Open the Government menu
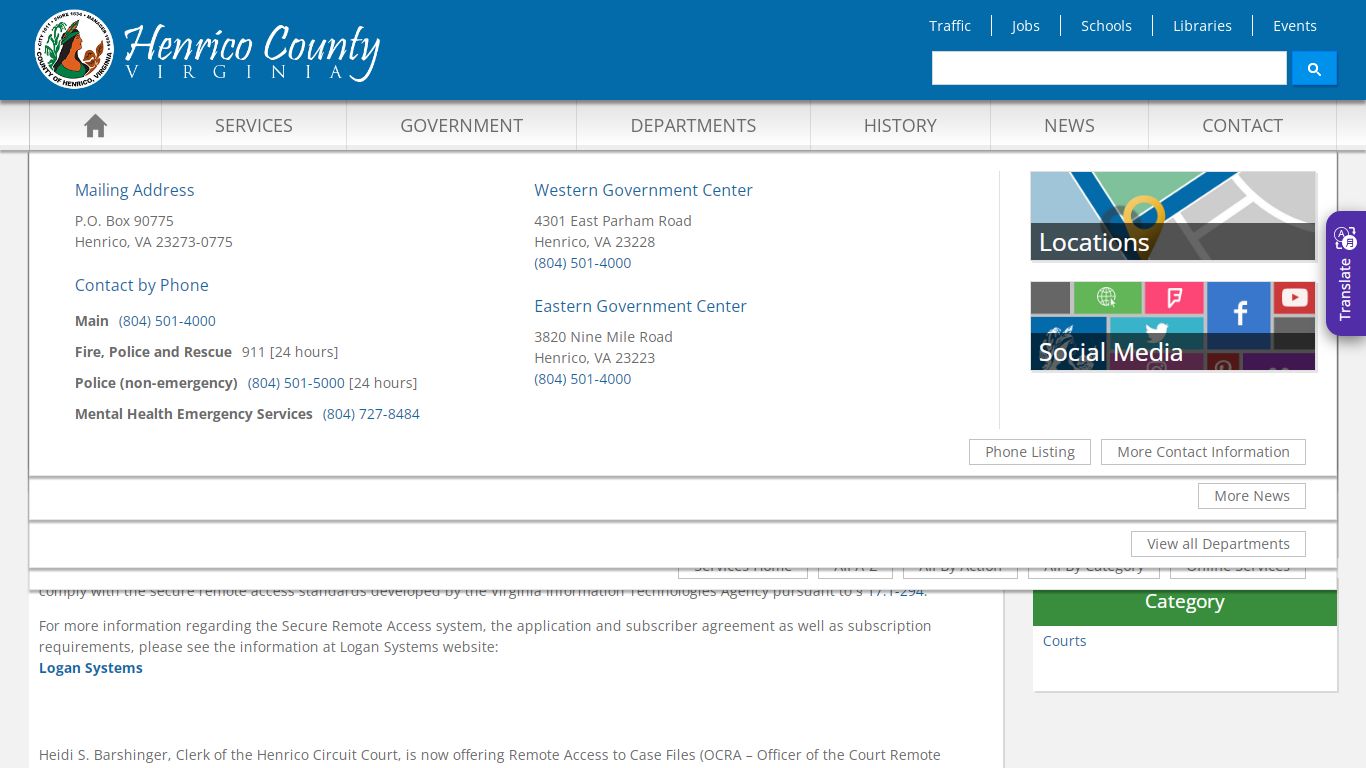Viewport: 1366px width, 768px height. click(461, 125)
